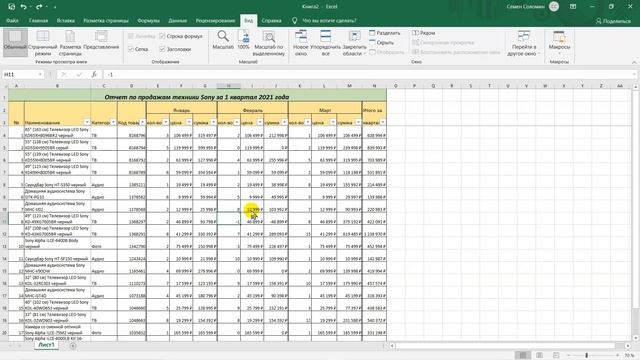The image size is (640, 360).
Task: Collapse the ribbon with the chevron
Action: 634,62
